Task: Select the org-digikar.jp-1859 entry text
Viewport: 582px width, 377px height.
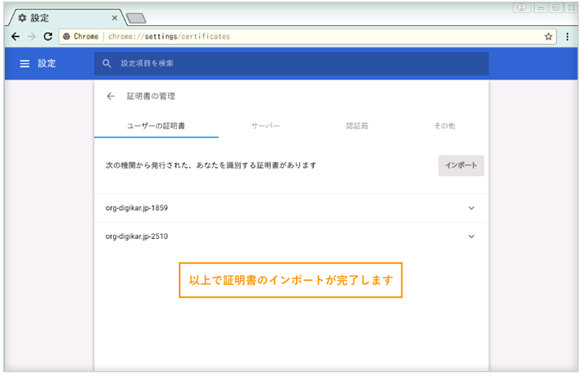Action: [137, 208]
